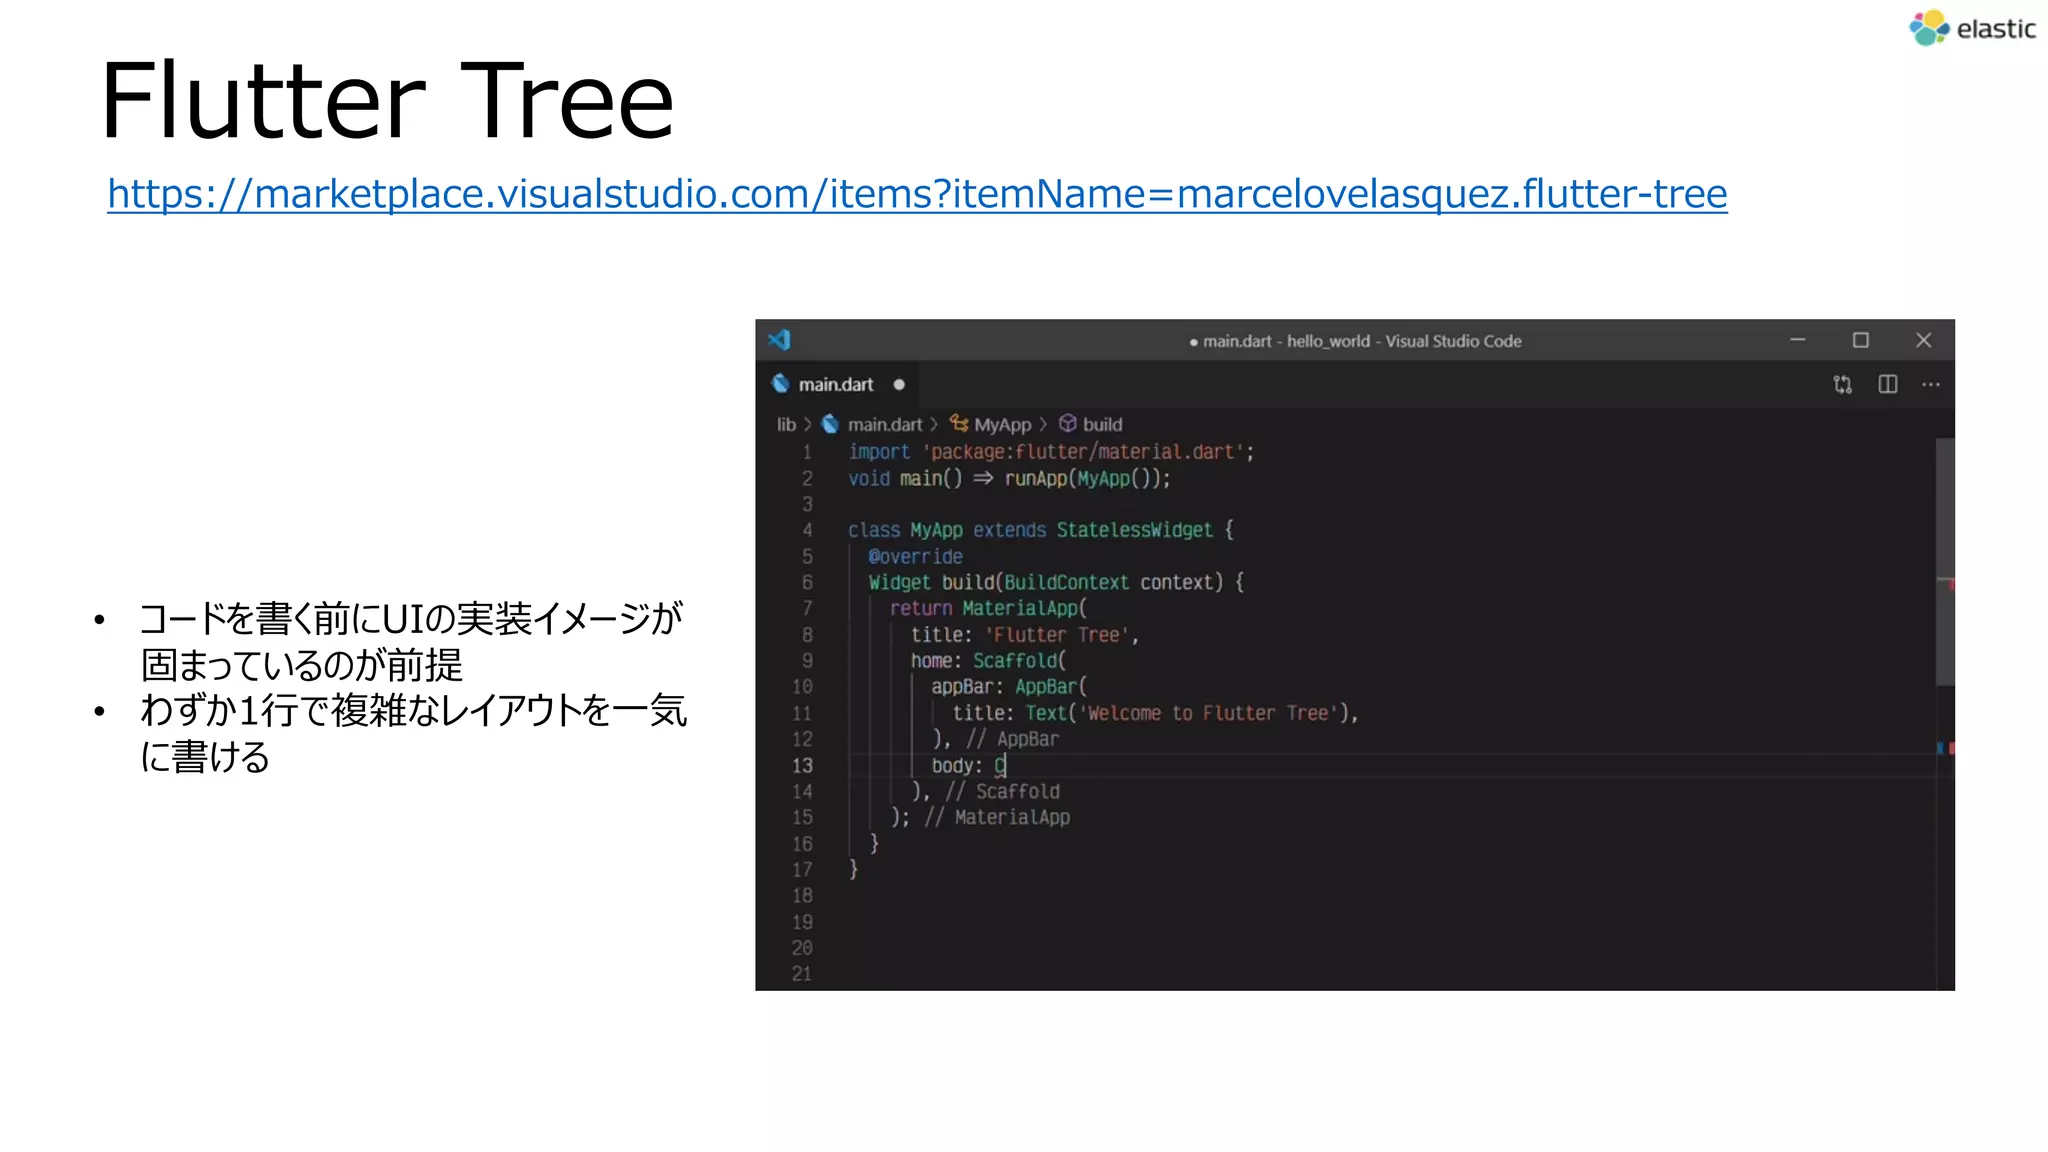Click the 'Flutter Tree' string on line 8
The image size is (2048, 1152).
(x=1057, y=636)
